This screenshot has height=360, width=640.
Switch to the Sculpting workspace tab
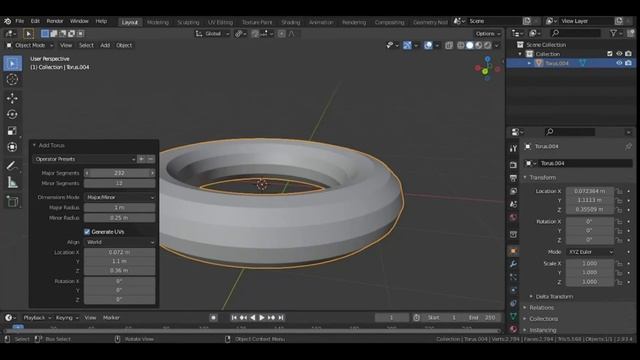pos(188,22)
